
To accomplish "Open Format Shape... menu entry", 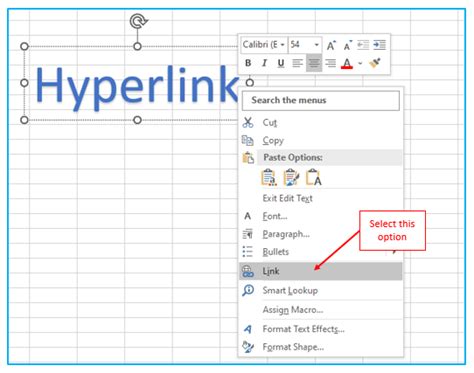I will click(321, 347).
